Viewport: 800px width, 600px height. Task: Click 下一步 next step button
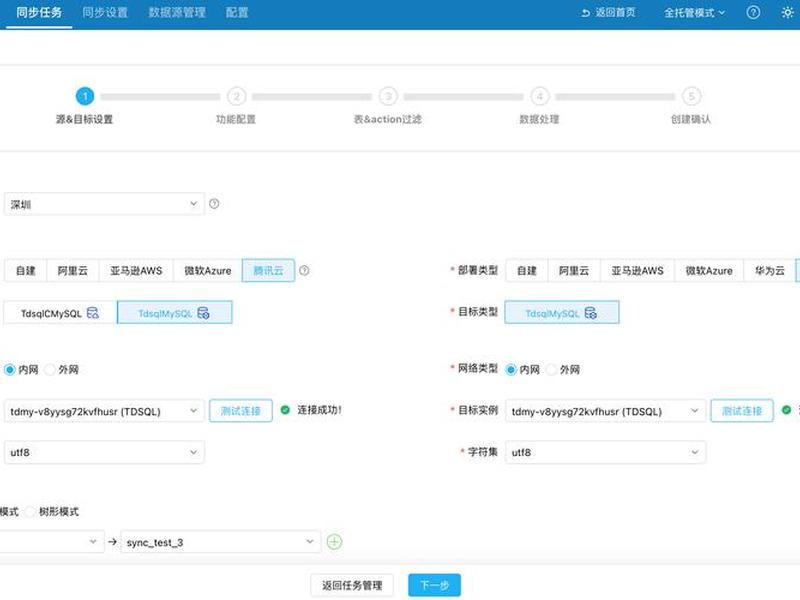[434, 585]
